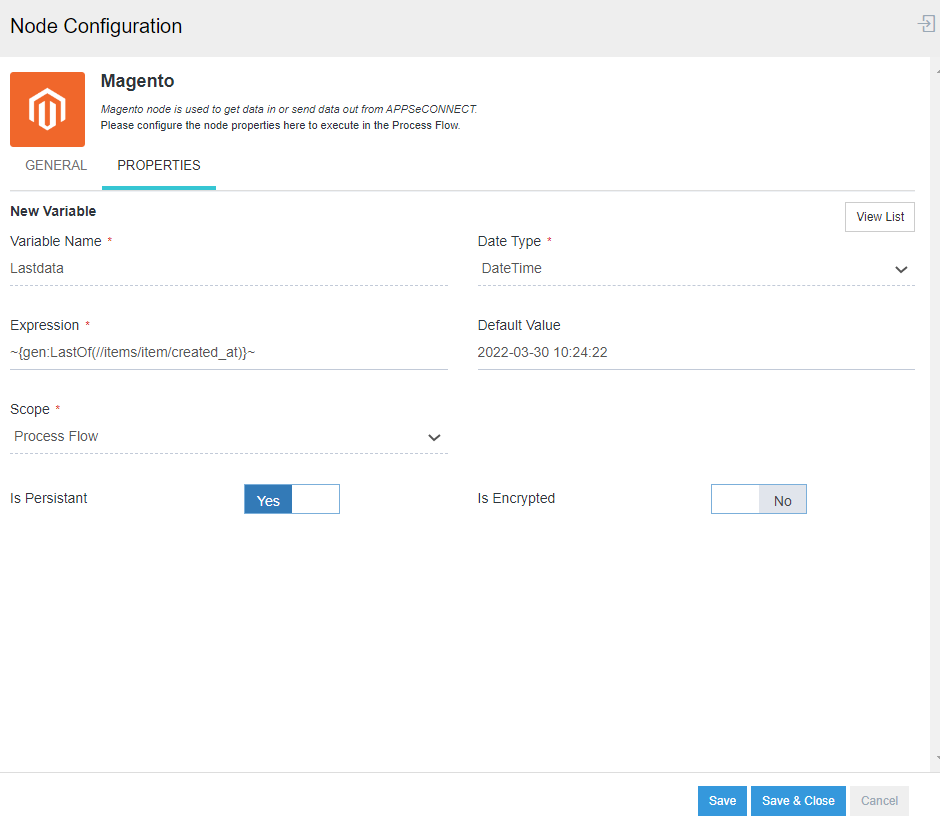
Task: Click the Date Type chevron arrow
Action: [901, 269]
